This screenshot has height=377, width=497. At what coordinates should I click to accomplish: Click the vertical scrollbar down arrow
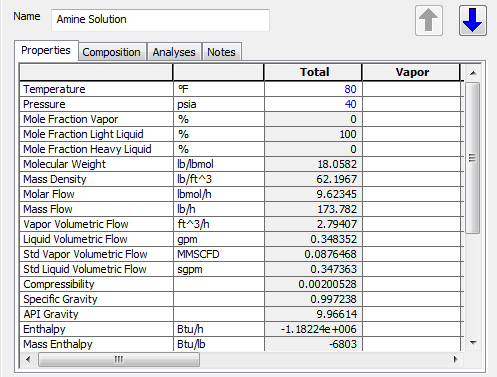(473, 343)
